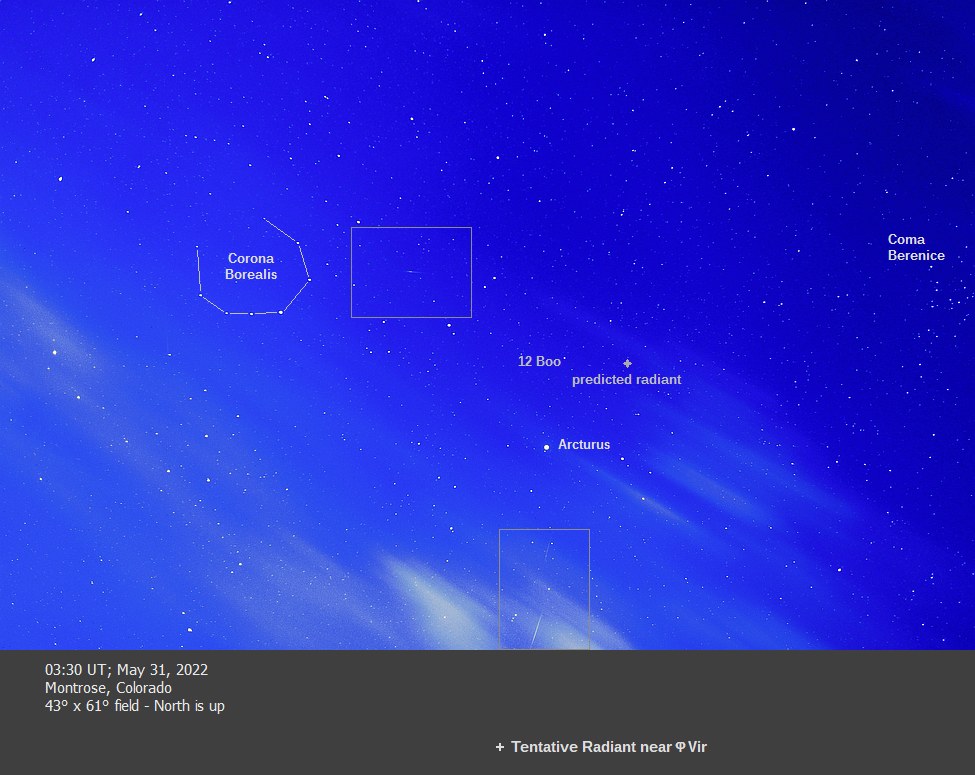975x775 pixels.
Task: Click rightmost vertex star of Corona Borealis outline
Action: click(x=309, y=279)
